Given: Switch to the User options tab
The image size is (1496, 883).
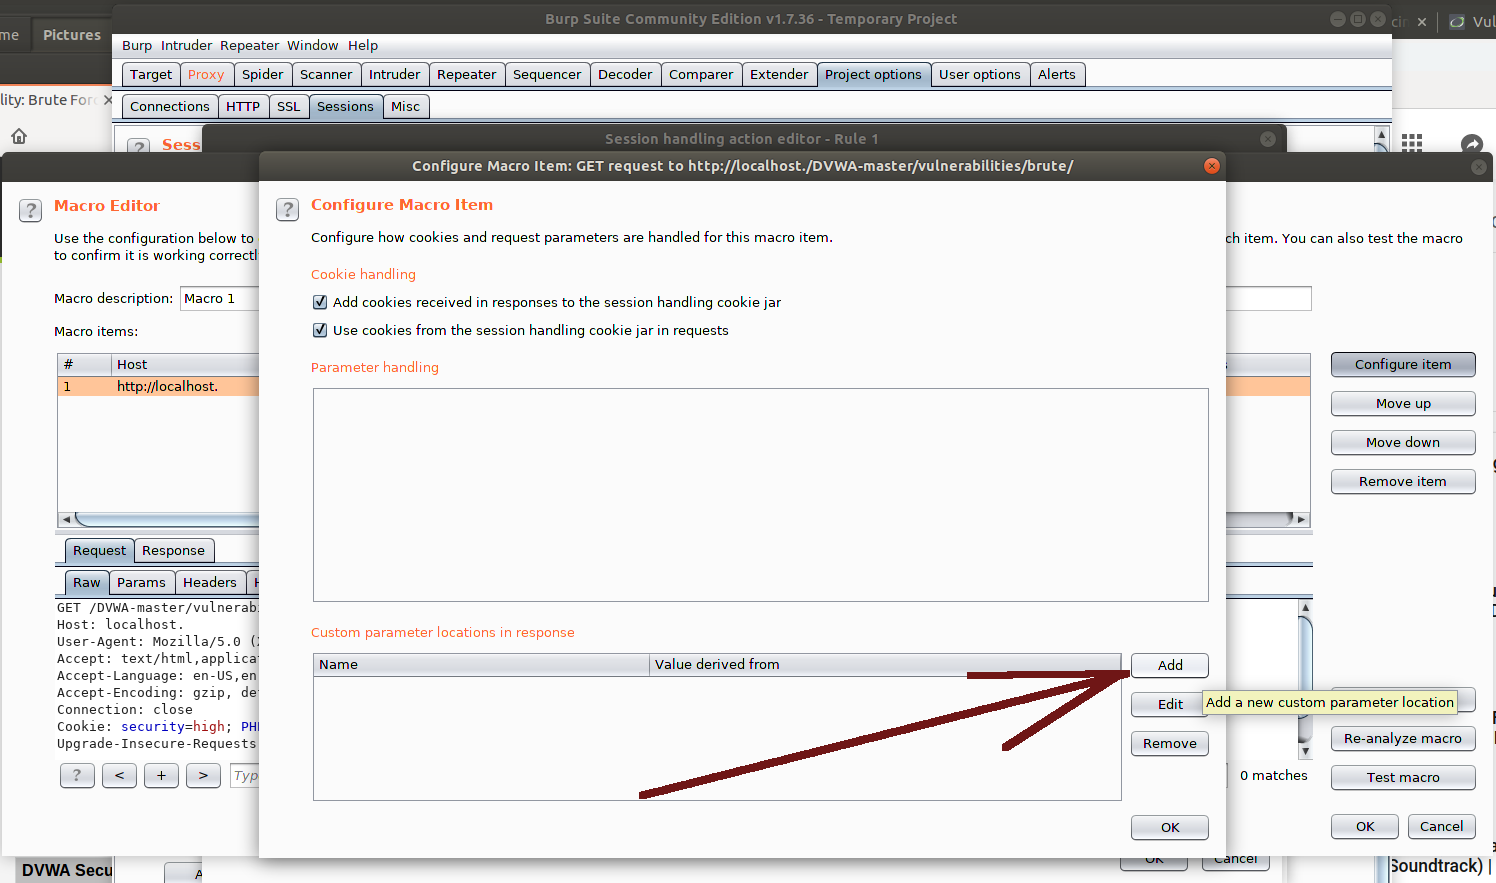Looking at the screenshot, I should point(980,74).
